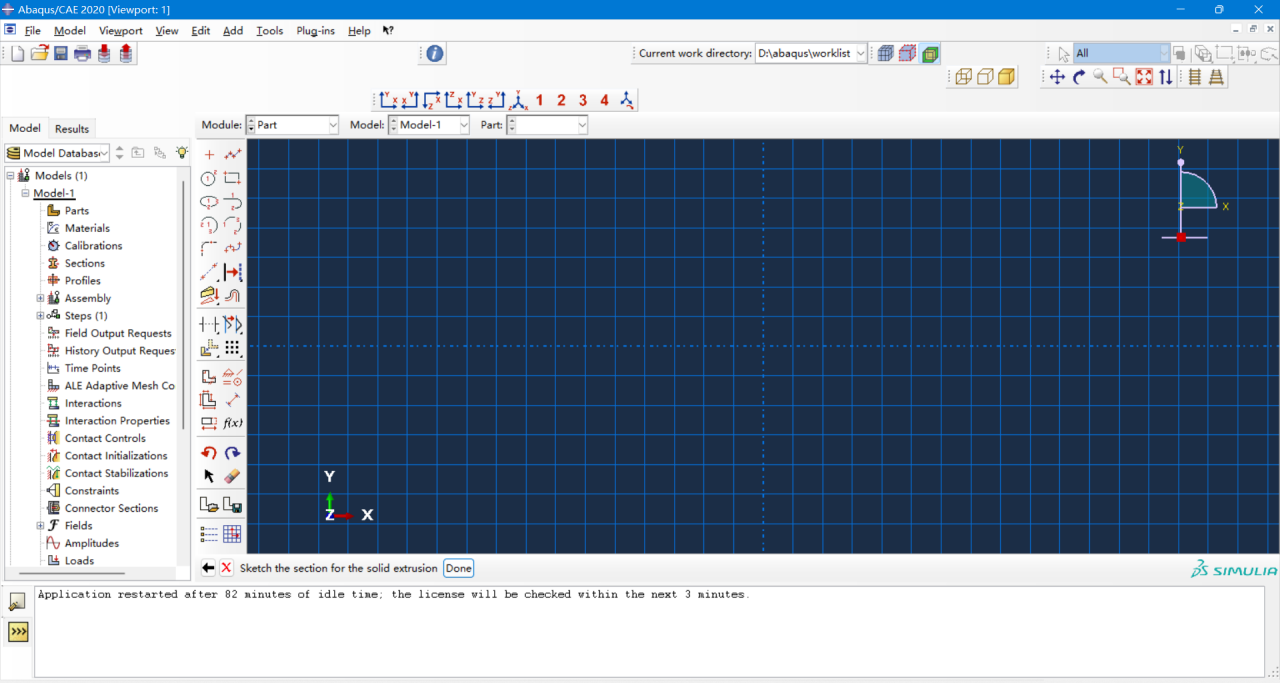The width and height of the screenshot is (1280, 684).
Task: Expand the Fields tree node
Action: [41, 526]
